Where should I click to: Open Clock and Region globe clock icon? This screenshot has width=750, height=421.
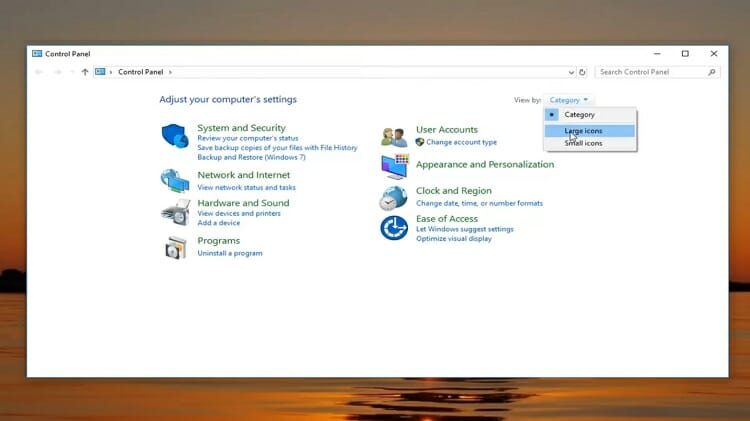[393, 198]
